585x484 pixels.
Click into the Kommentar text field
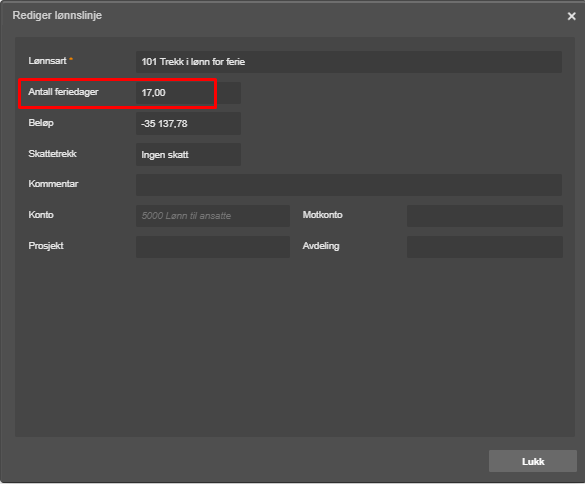click(349, 185)
